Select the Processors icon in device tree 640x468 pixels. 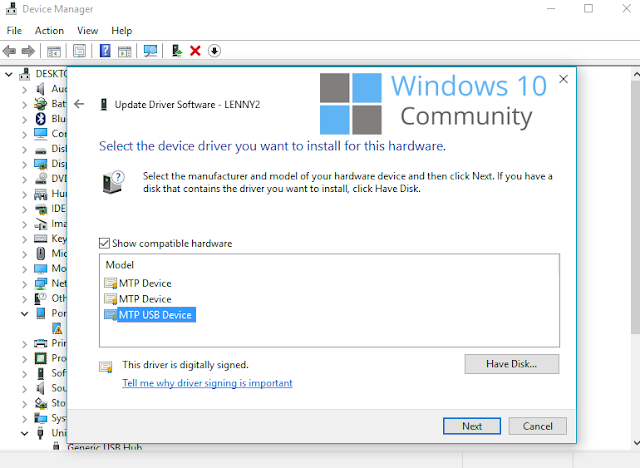click(x=40, y=358)
